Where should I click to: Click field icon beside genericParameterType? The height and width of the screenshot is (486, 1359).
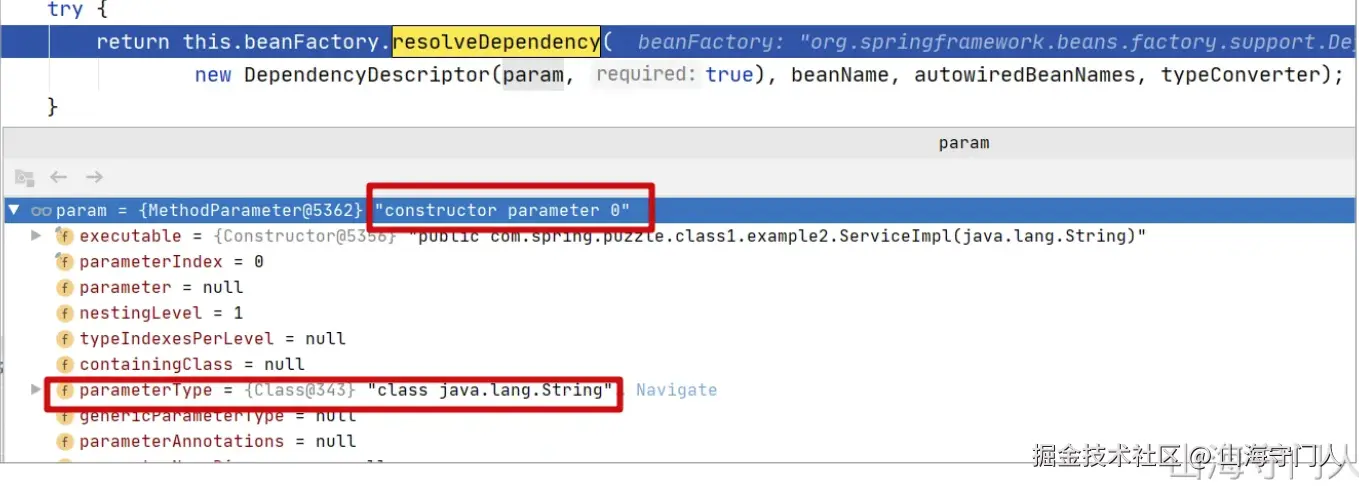pos(64,415)
